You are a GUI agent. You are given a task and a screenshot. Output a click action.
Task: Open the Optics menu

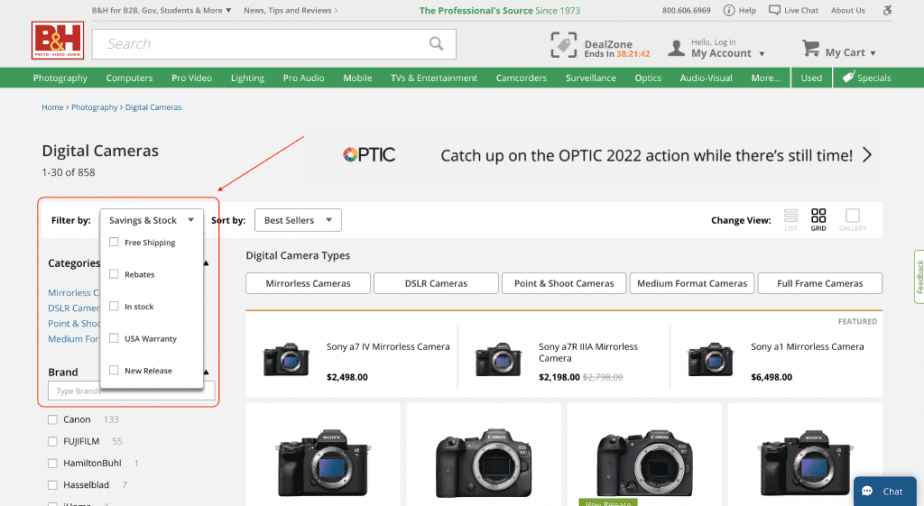click(648, 78)
